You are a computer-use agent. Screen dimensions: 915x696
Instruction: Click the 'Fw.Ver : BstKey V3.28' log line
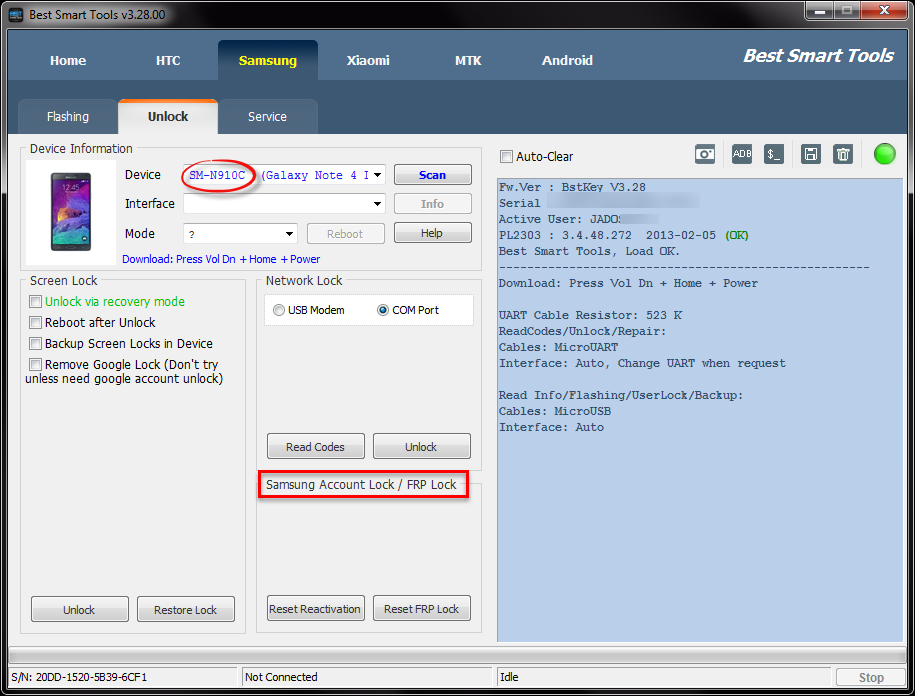(x=572, y=187)
